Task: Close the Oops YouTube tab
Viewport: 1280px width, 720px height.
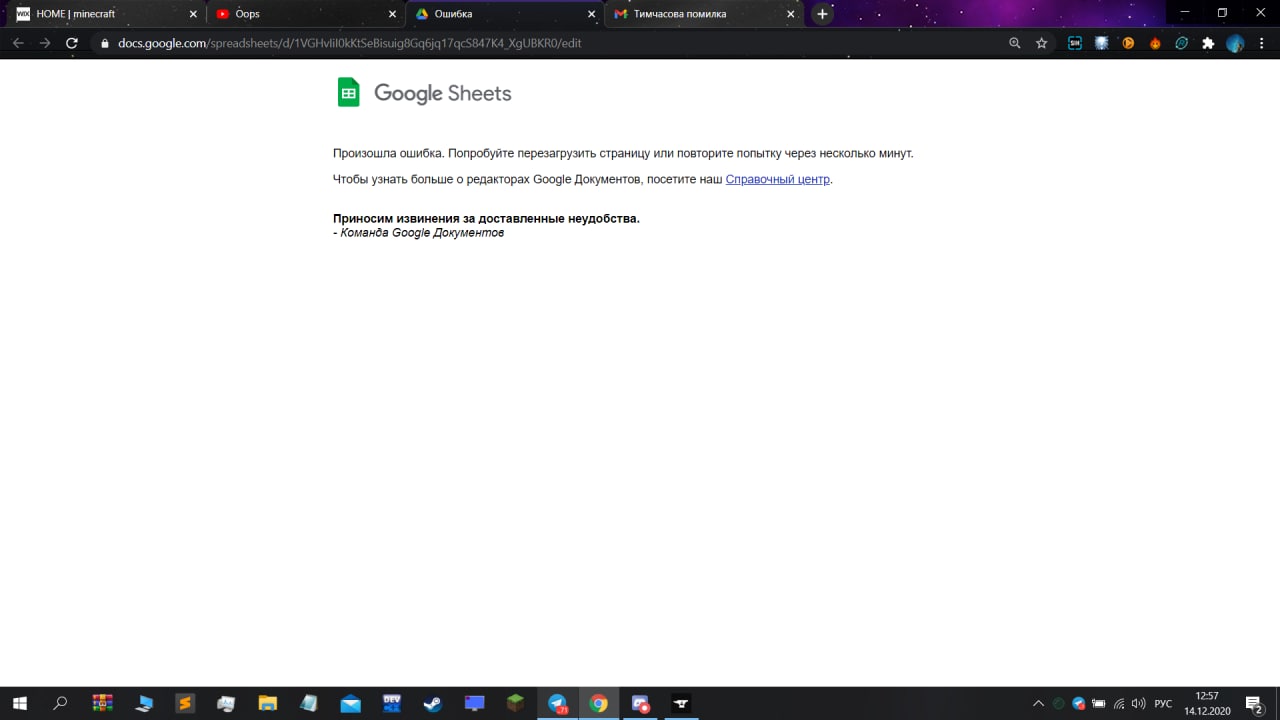Action: [392, 14]
